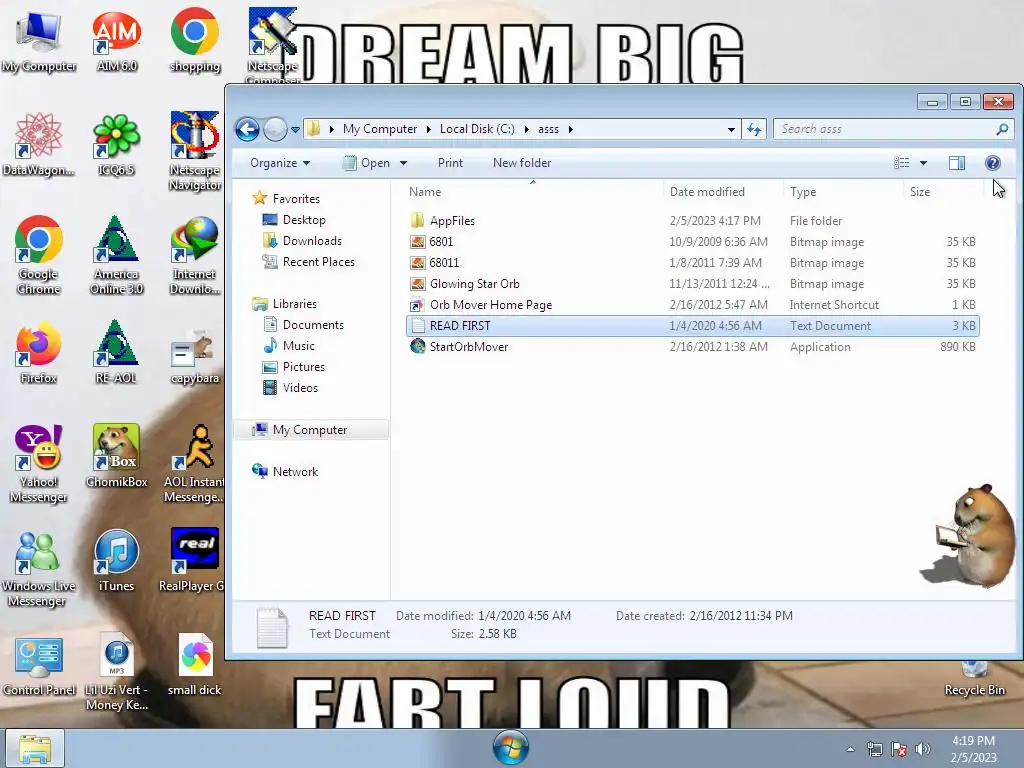Expand the Open button dropdown arrow
1024x768 pixels.
click(404, 163)
